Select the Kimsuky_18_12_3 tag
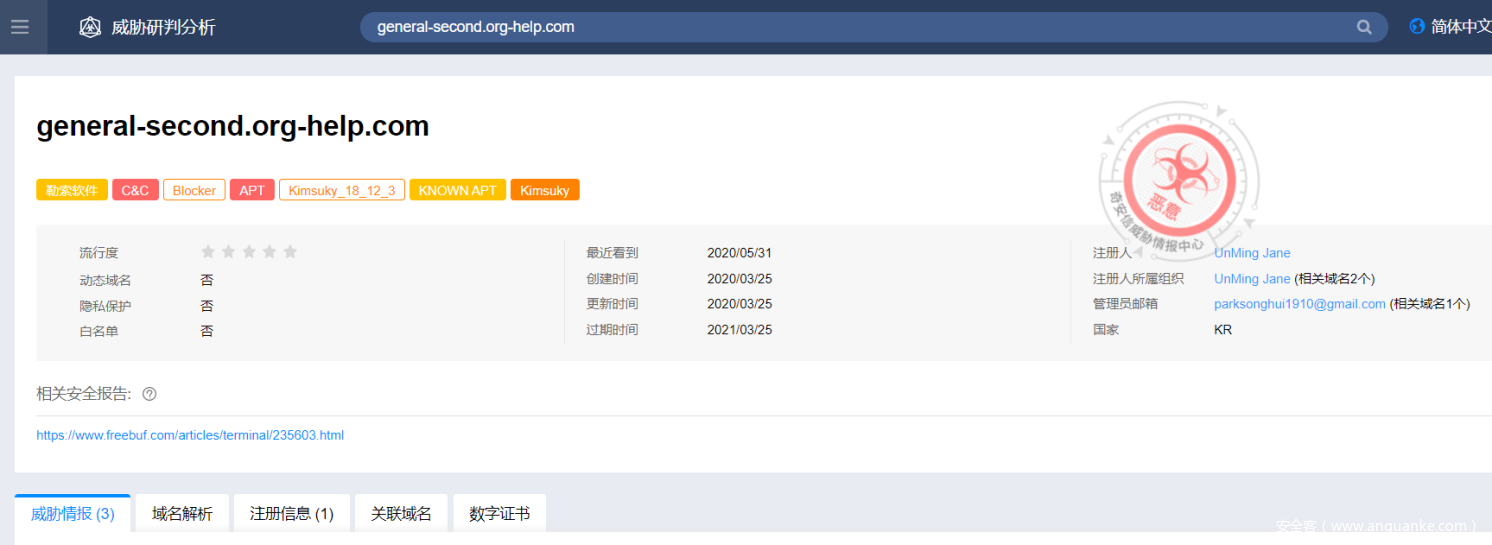 pyautogui.click(x=342, y=190)
